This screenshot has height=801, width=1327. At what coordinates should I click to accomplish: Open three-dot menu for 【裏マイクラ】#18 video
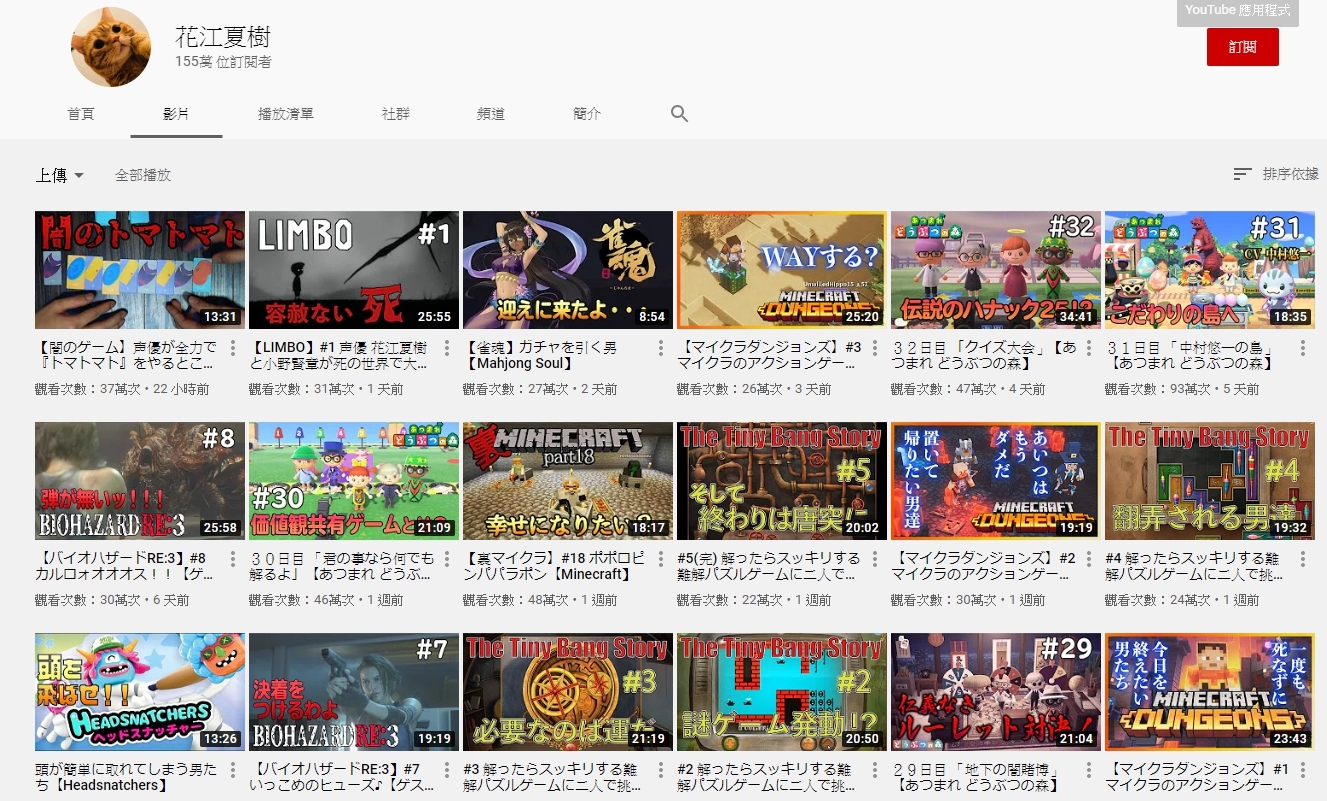tap(661, 560)
